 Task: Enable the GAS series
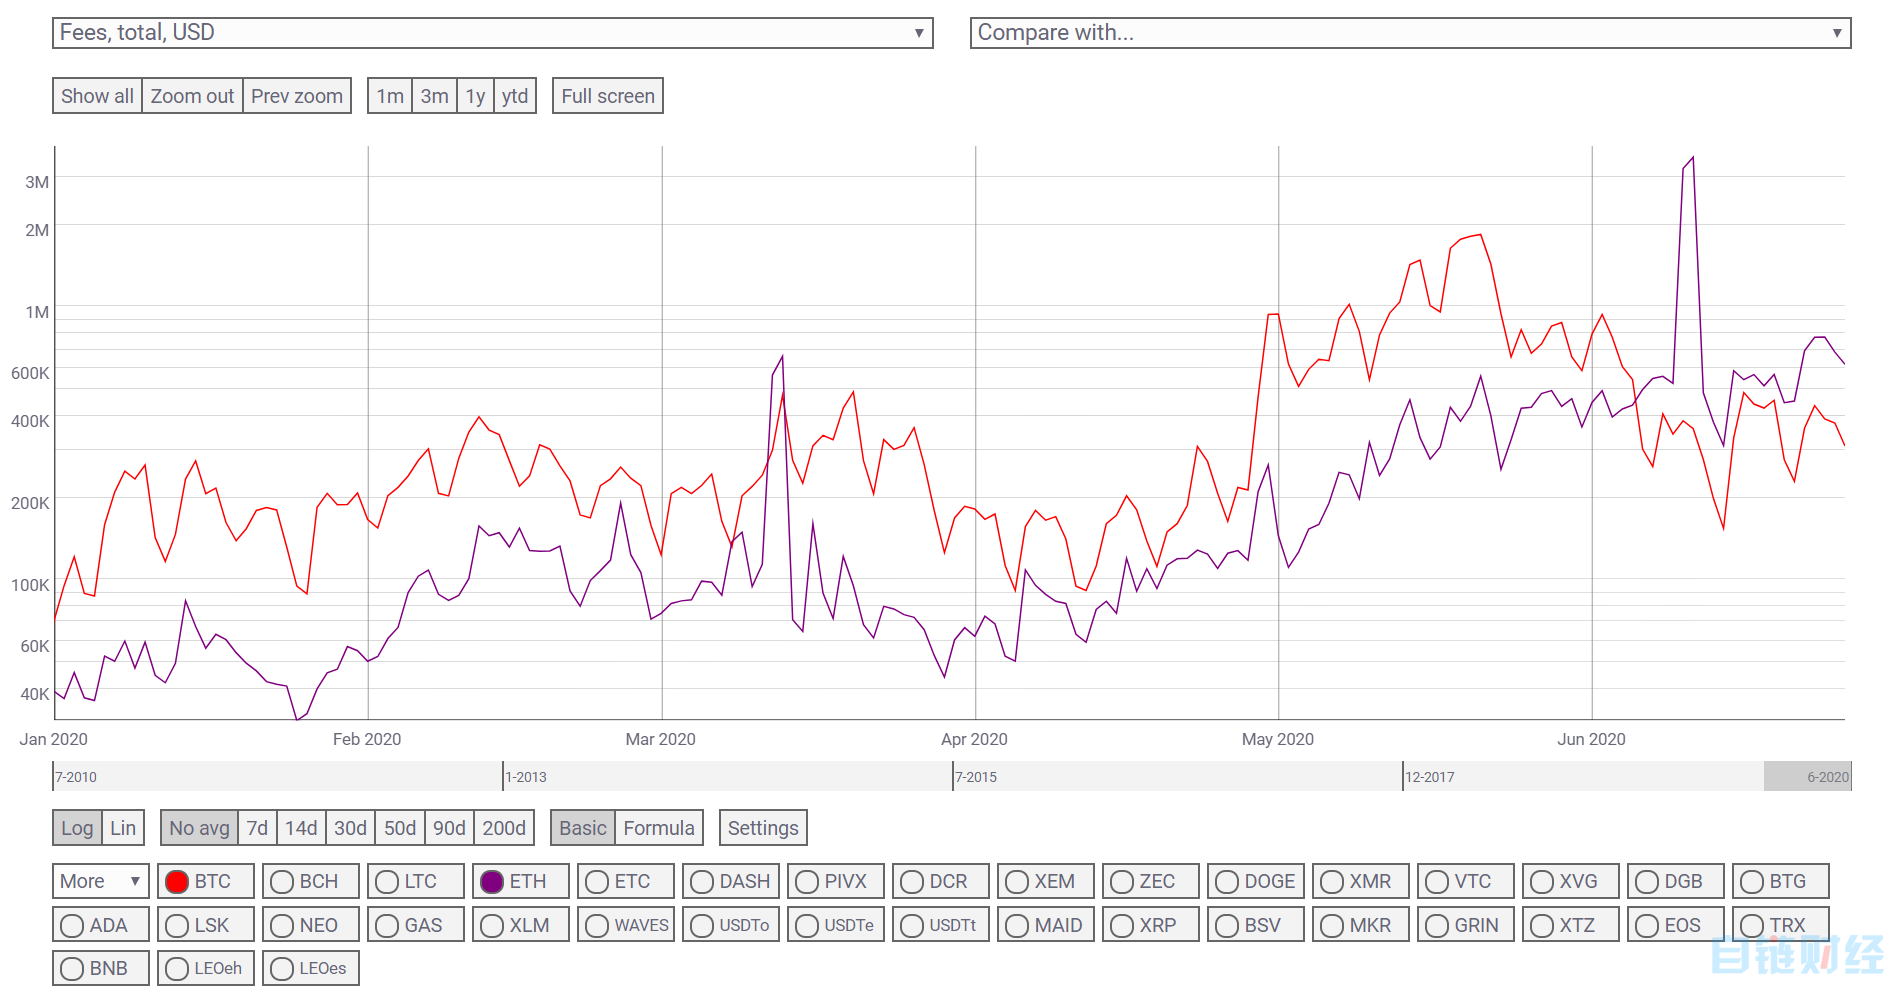click(416, 925)
